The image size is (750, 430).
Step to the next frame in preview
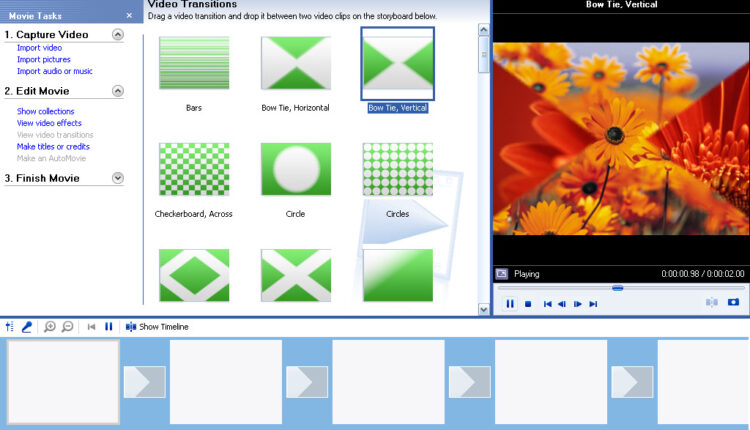pos(578,303)
